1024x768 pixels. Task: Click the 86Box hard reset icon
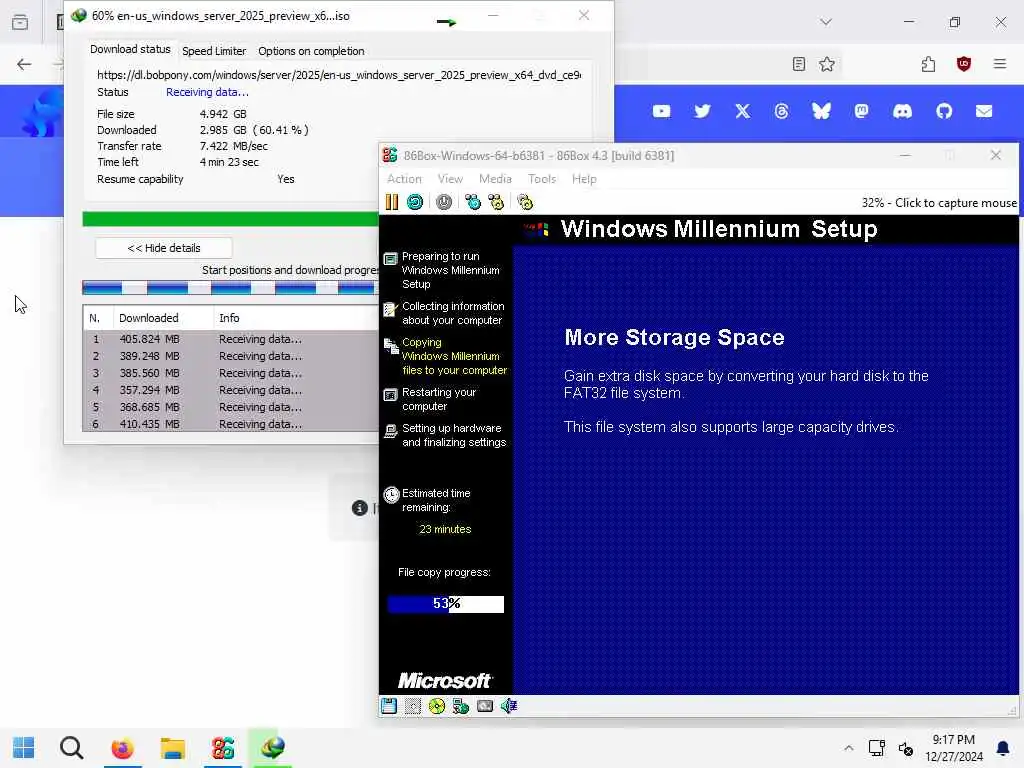point(415,202)
